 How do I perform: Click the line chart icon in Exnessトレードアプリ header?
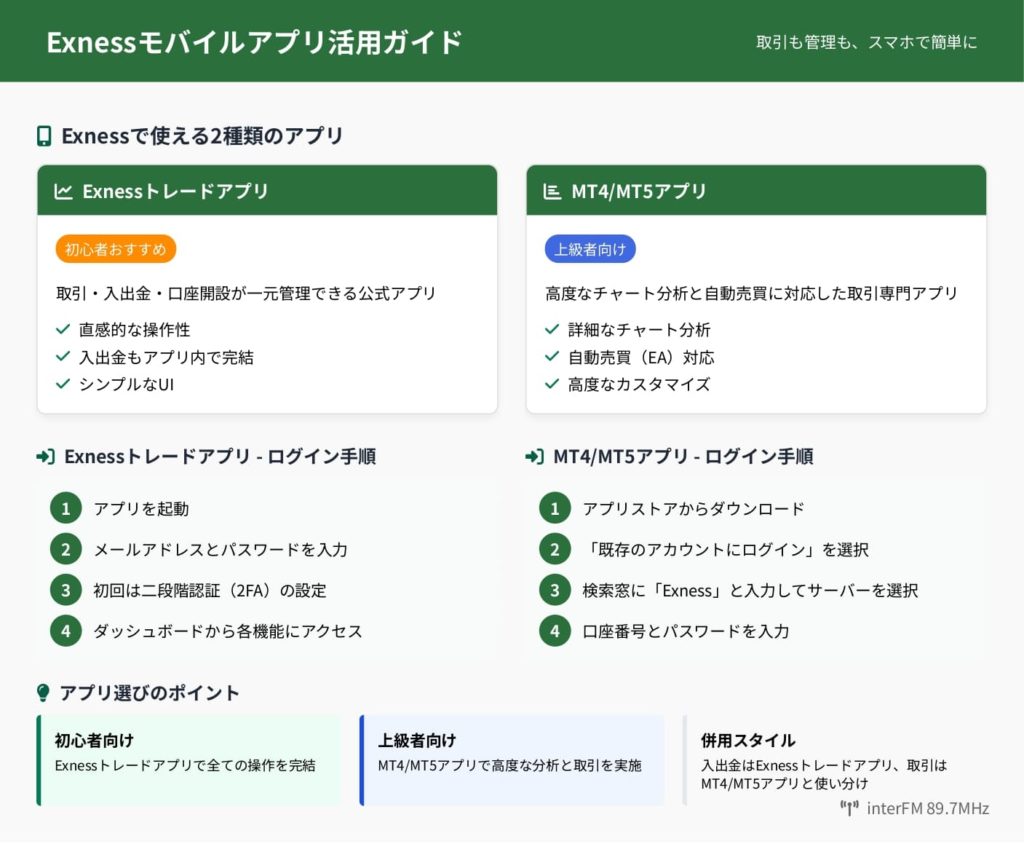tap(63, 191)
